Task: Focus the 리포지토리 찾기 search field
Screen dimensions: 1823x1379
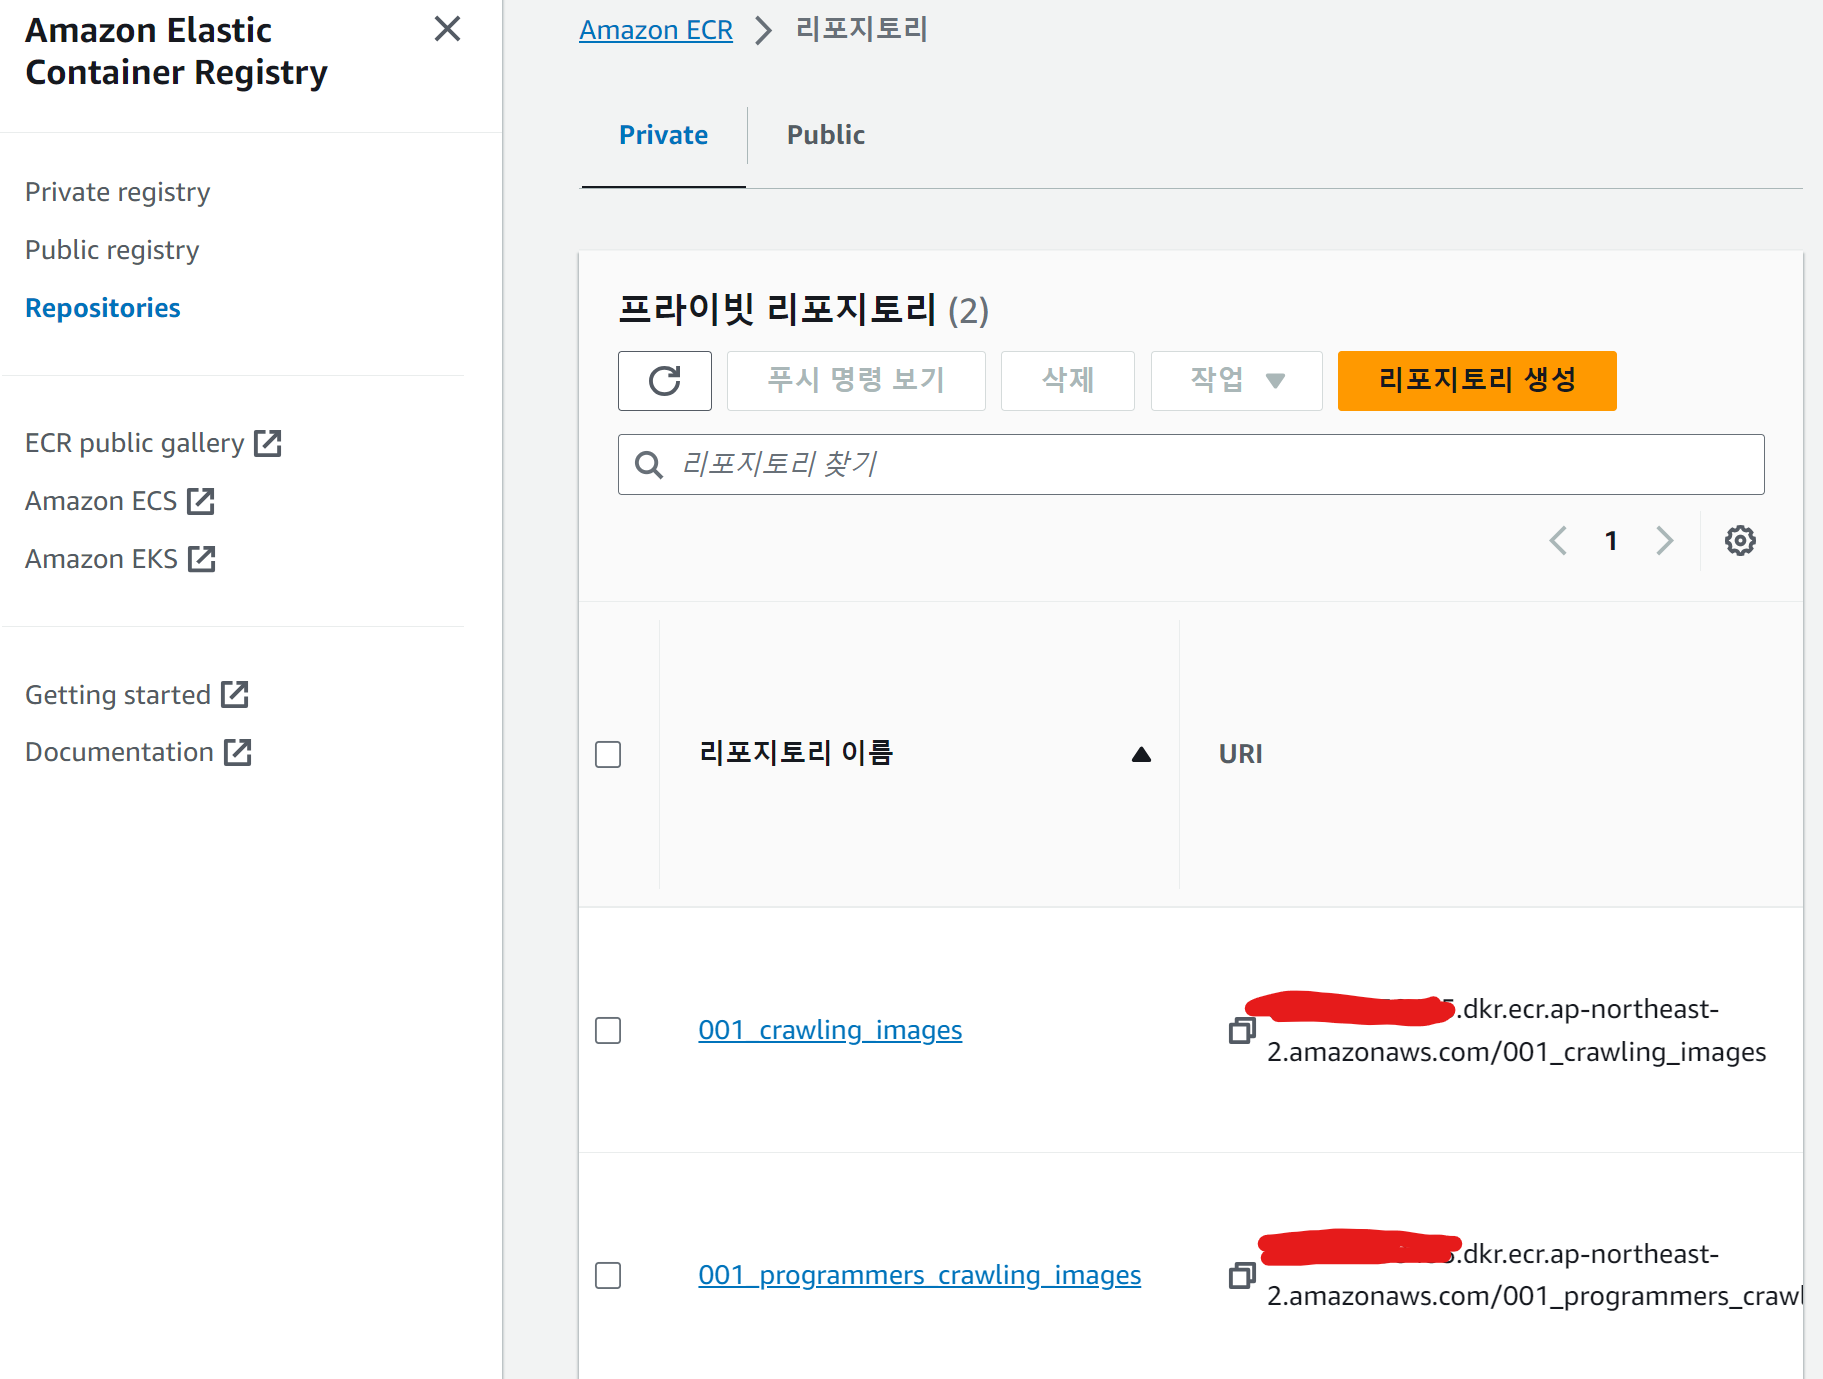Action: coord(1191,464)
